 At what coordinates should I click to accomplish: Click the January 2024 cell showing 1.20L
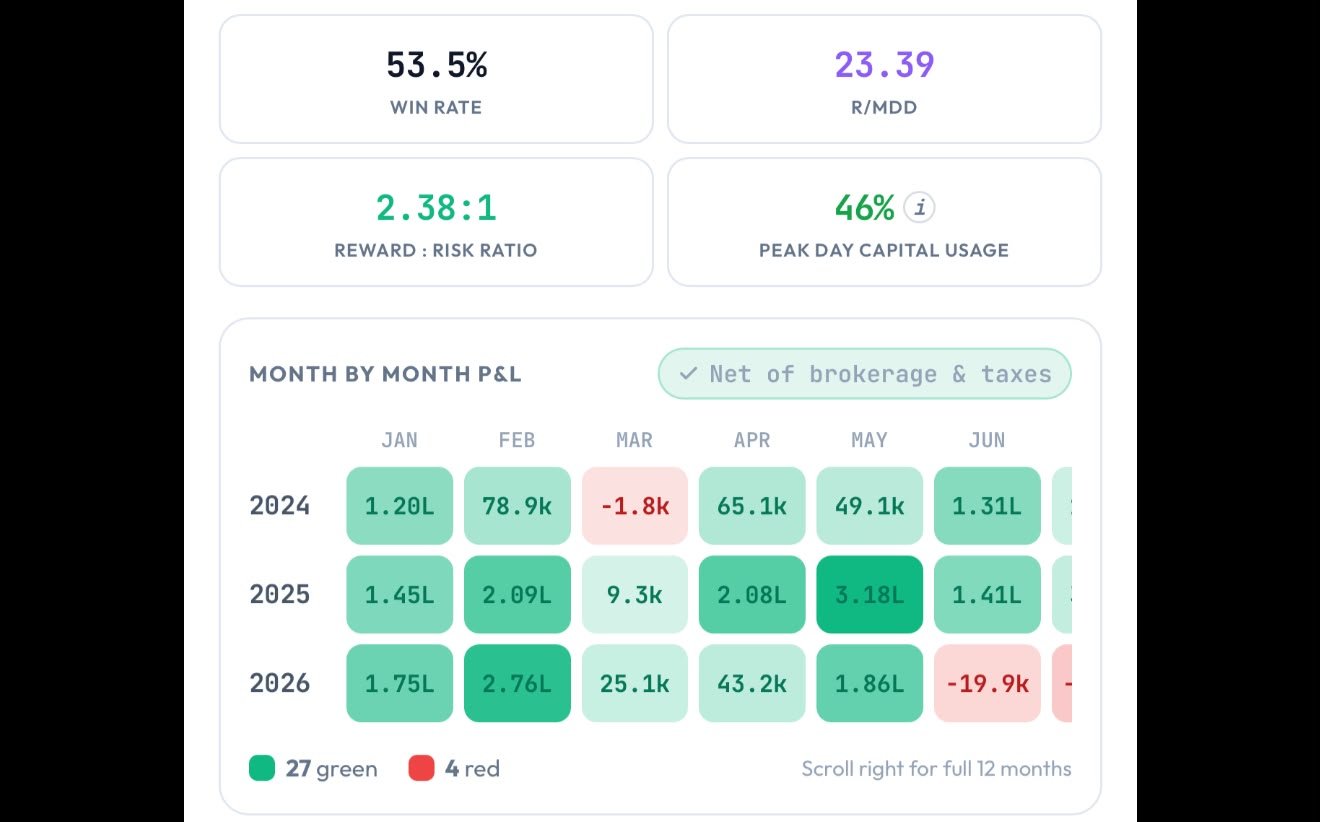point(400,506)
